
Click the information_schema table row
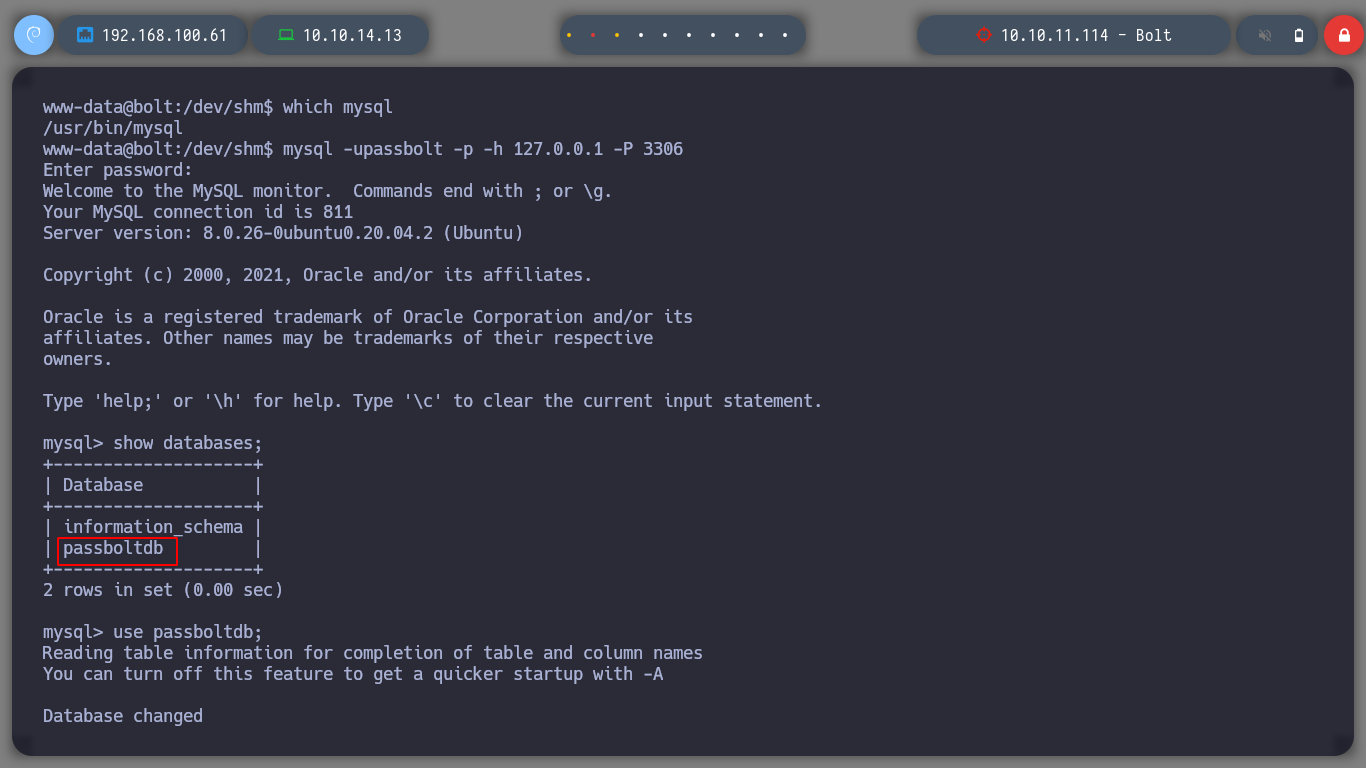click(x=153, y=527)
